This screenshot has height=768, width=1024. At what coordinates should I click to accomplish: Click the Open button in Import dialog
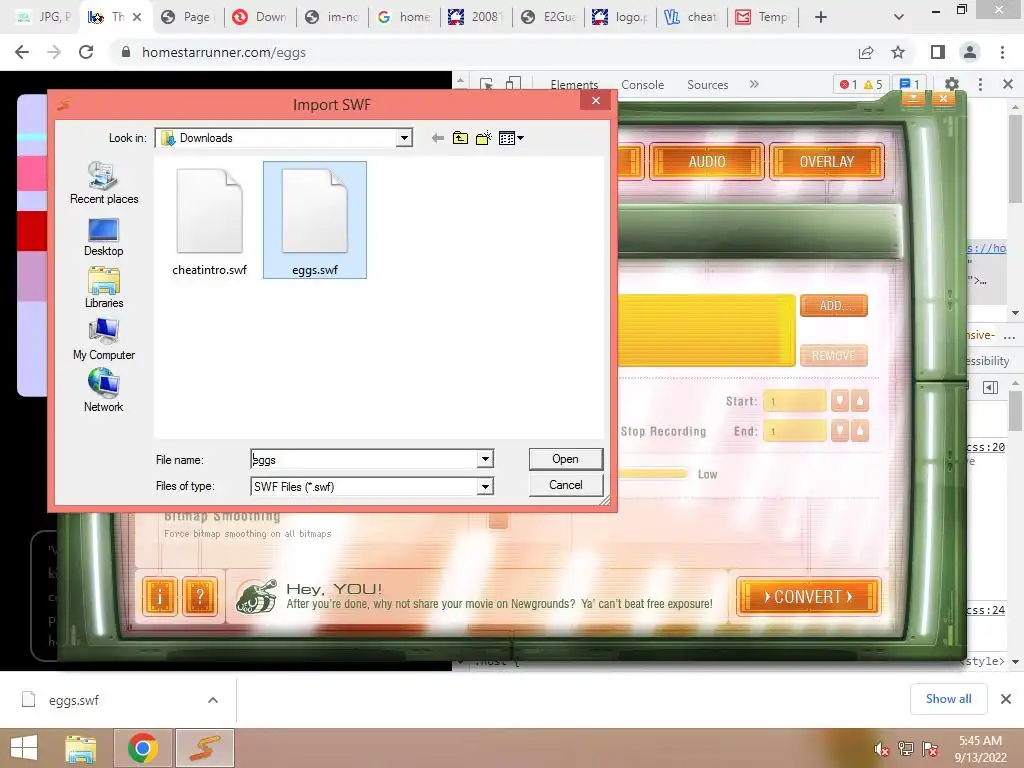[x=566, y=459]
